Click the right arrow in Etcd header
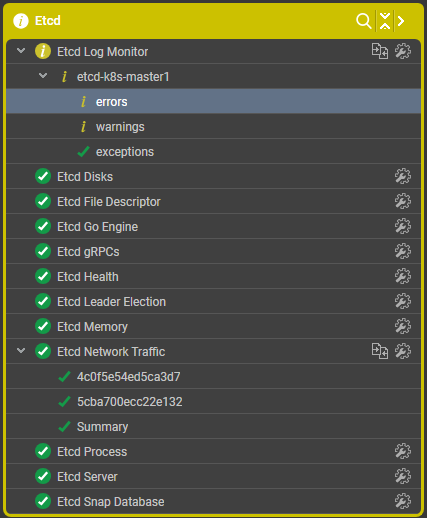Viewport: 427px width, 518px height. (x=401, y=21)
